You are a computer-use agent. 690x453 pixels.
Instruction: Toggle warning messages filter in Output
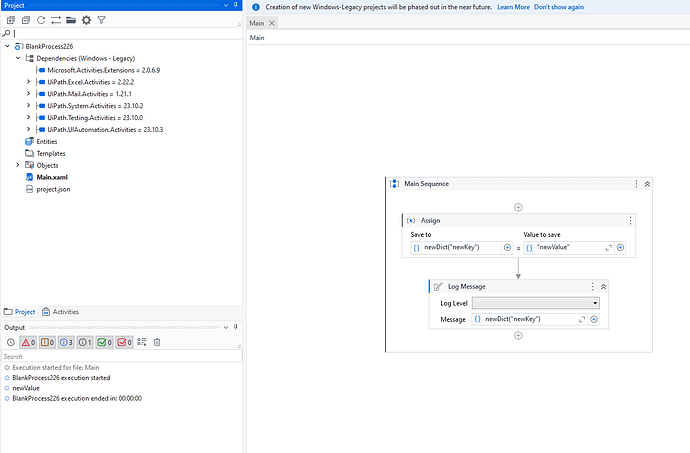point(47,342)
